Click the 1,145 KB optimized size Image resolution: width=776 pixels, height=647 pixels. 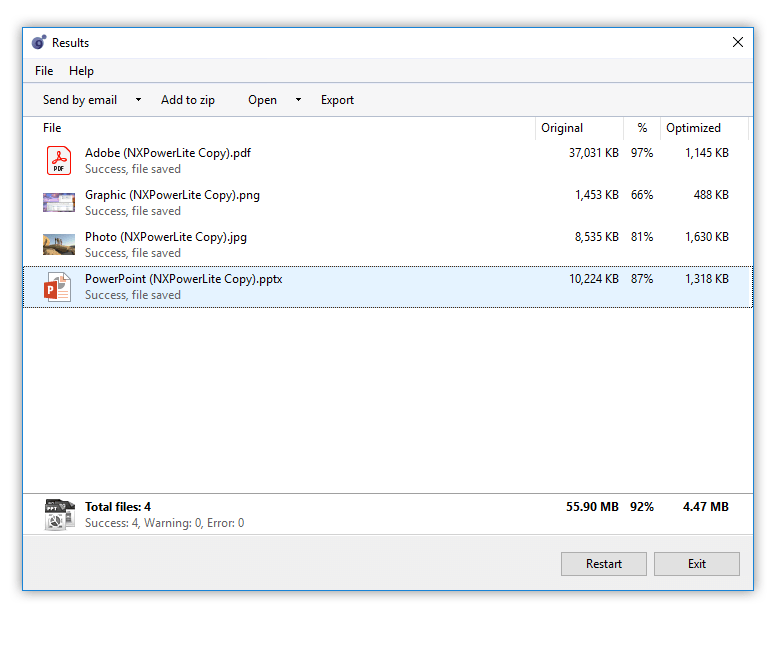707,153
